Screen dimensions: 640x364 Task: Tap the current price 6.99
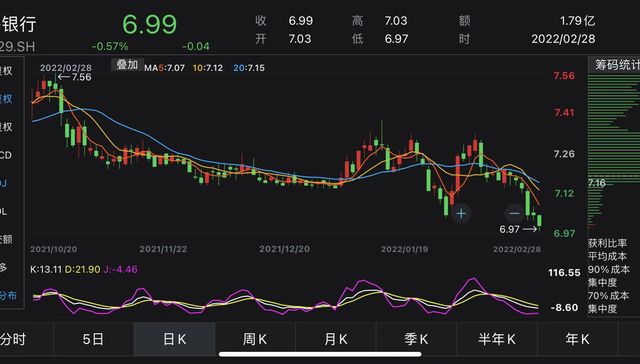click(x=149, y=24)
